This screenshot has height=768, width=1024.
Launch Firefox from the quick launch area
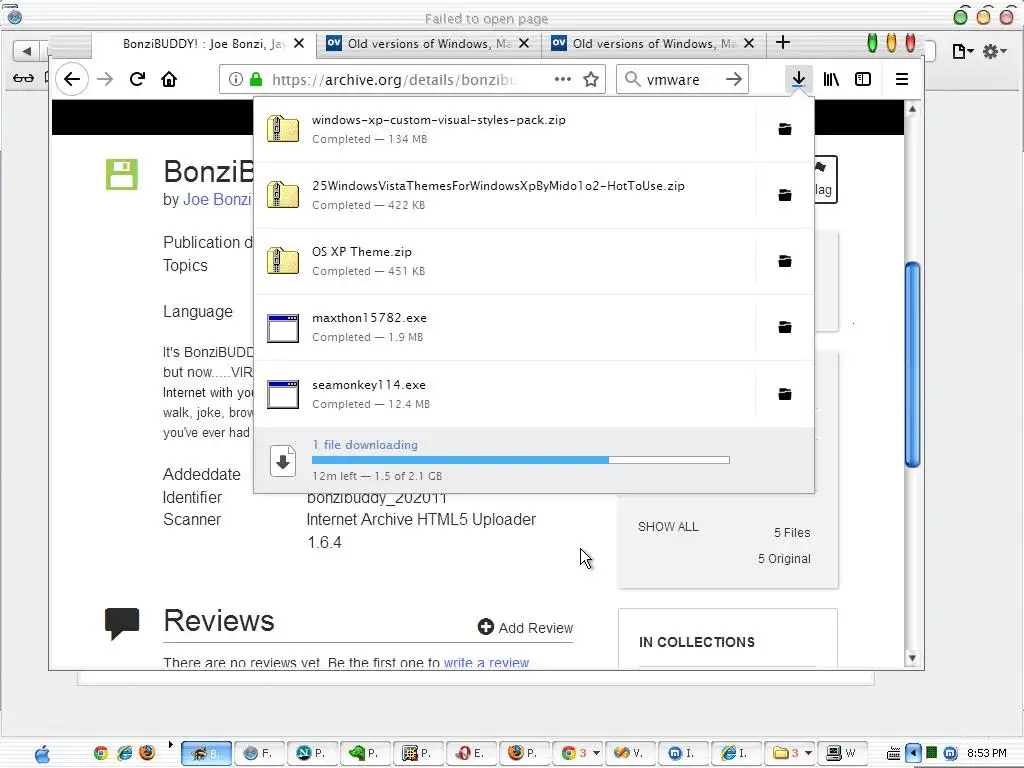coord(148,753)
